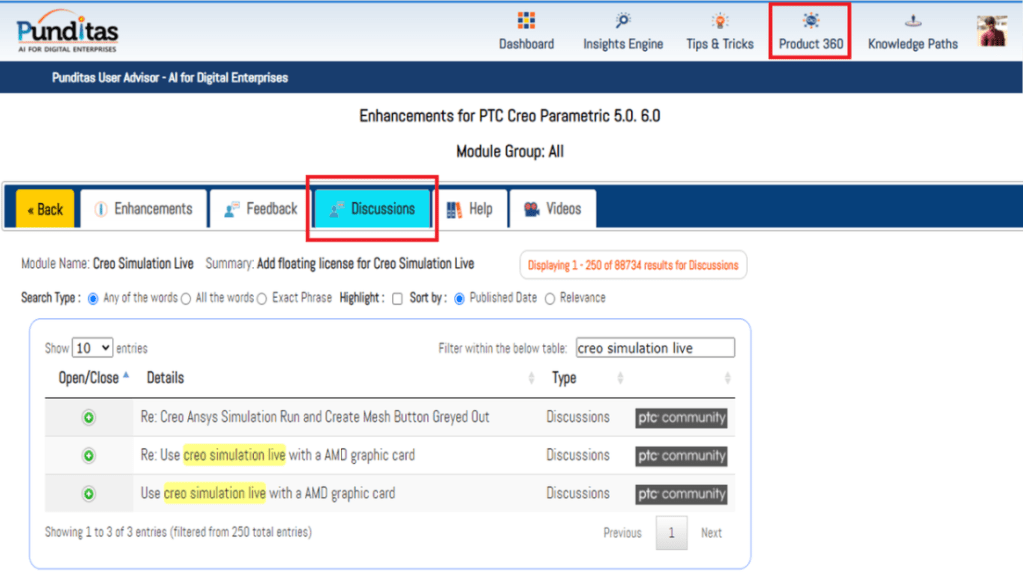Click the user profile avatar
Image resolution: width=1023 pixels, height=572 pixels.
[992, 31]
